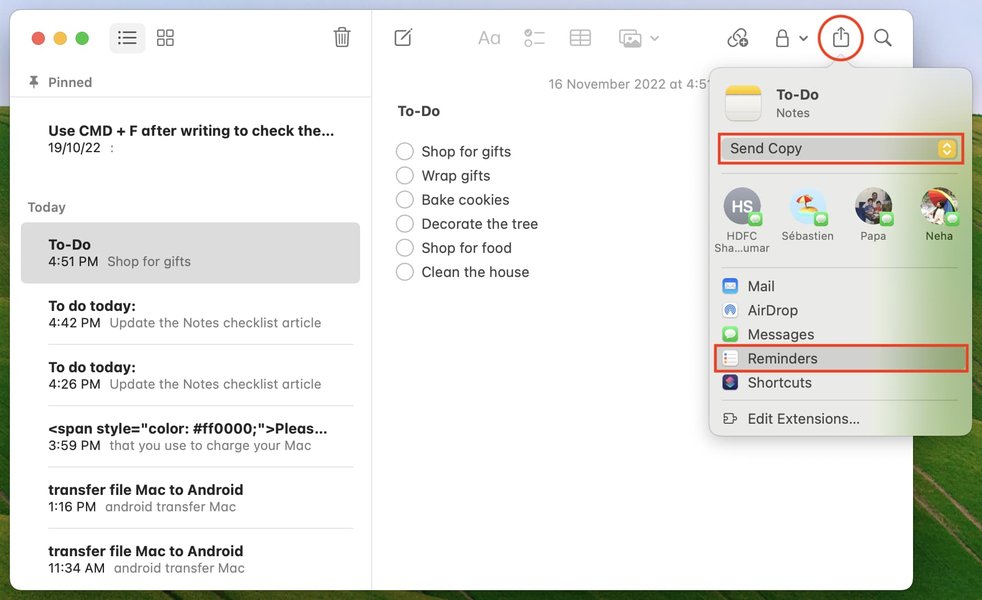
Task: Check off the Shop for gifts item
Action: [405, 151]
